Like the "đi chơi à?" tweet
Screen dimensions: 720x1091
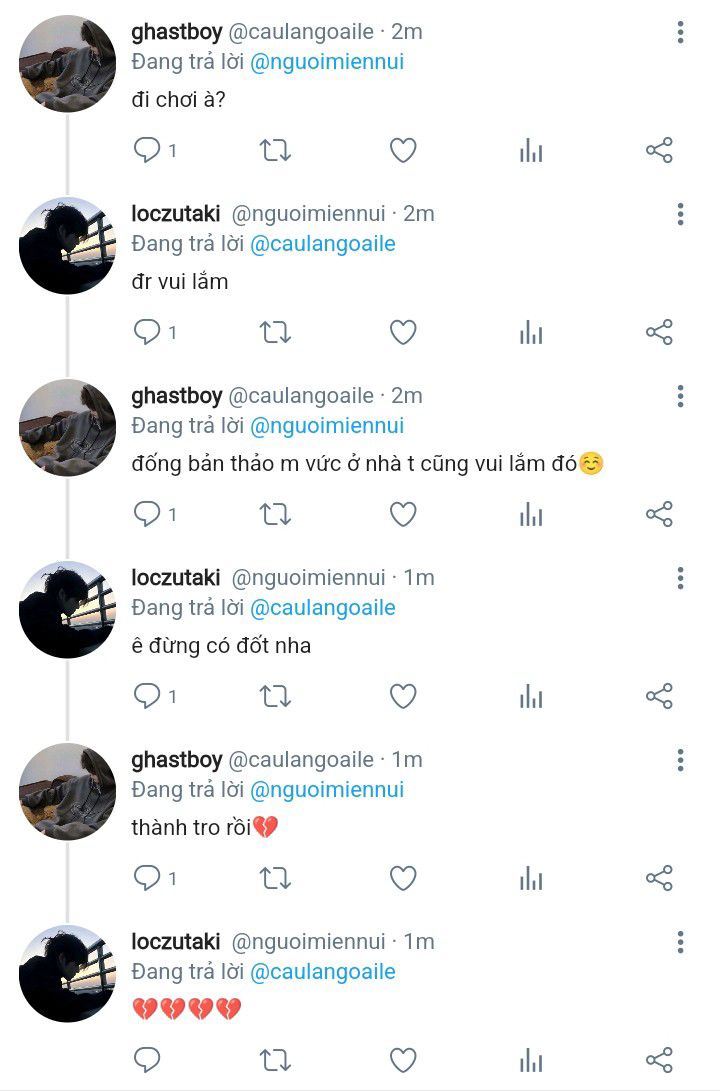pyautogui.click(x=403, y=151)
